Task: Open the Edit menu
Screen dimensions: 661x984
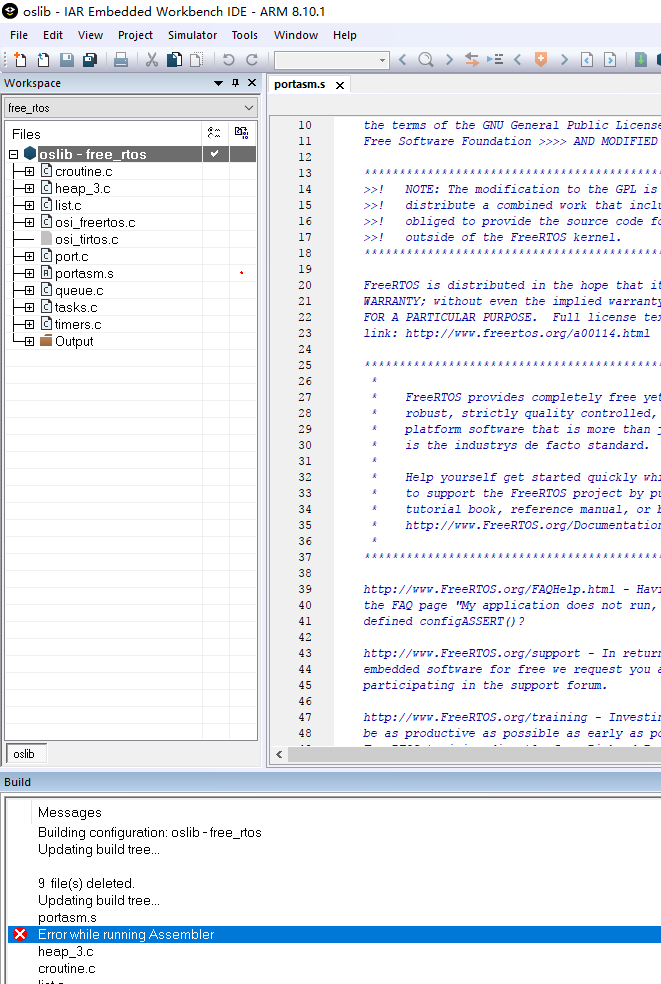Action: [x=53, y=35]
